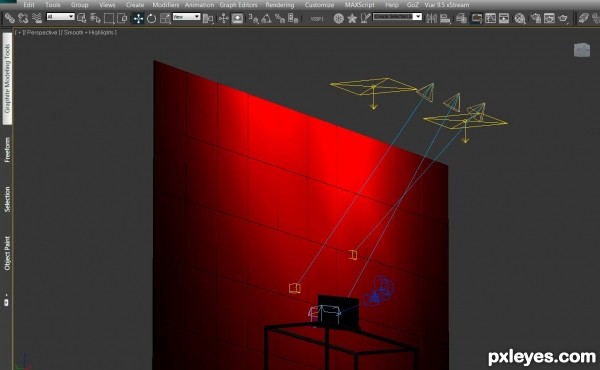Switch to the Selection vertical tab
The width and height of the screenshot is (600, 370).
click(x=7, y=199)
